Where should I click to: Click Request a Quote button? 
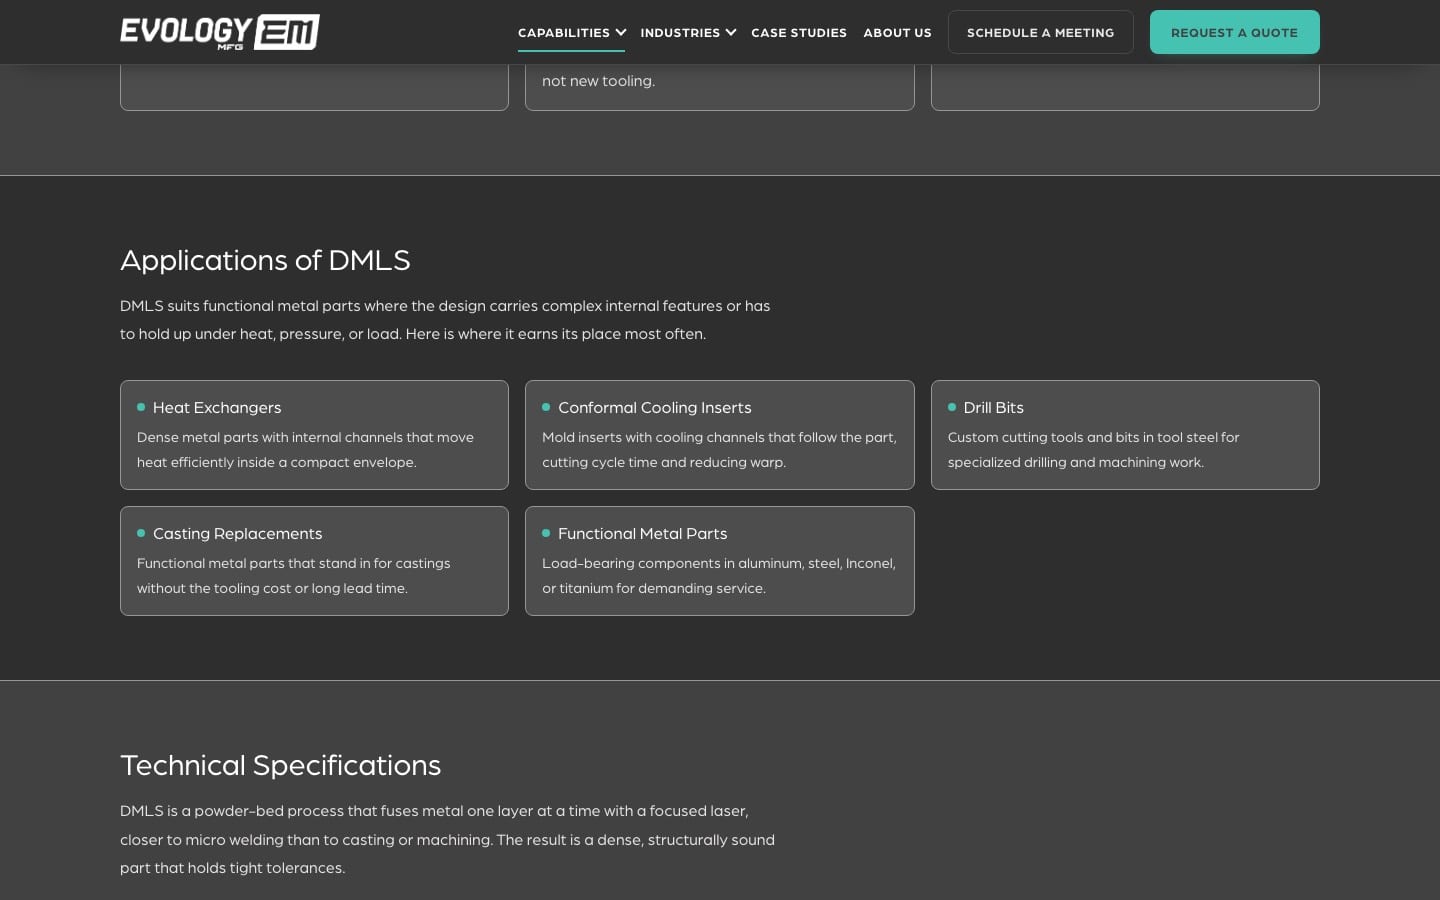pyautogui.click(x=1234, y=32)
